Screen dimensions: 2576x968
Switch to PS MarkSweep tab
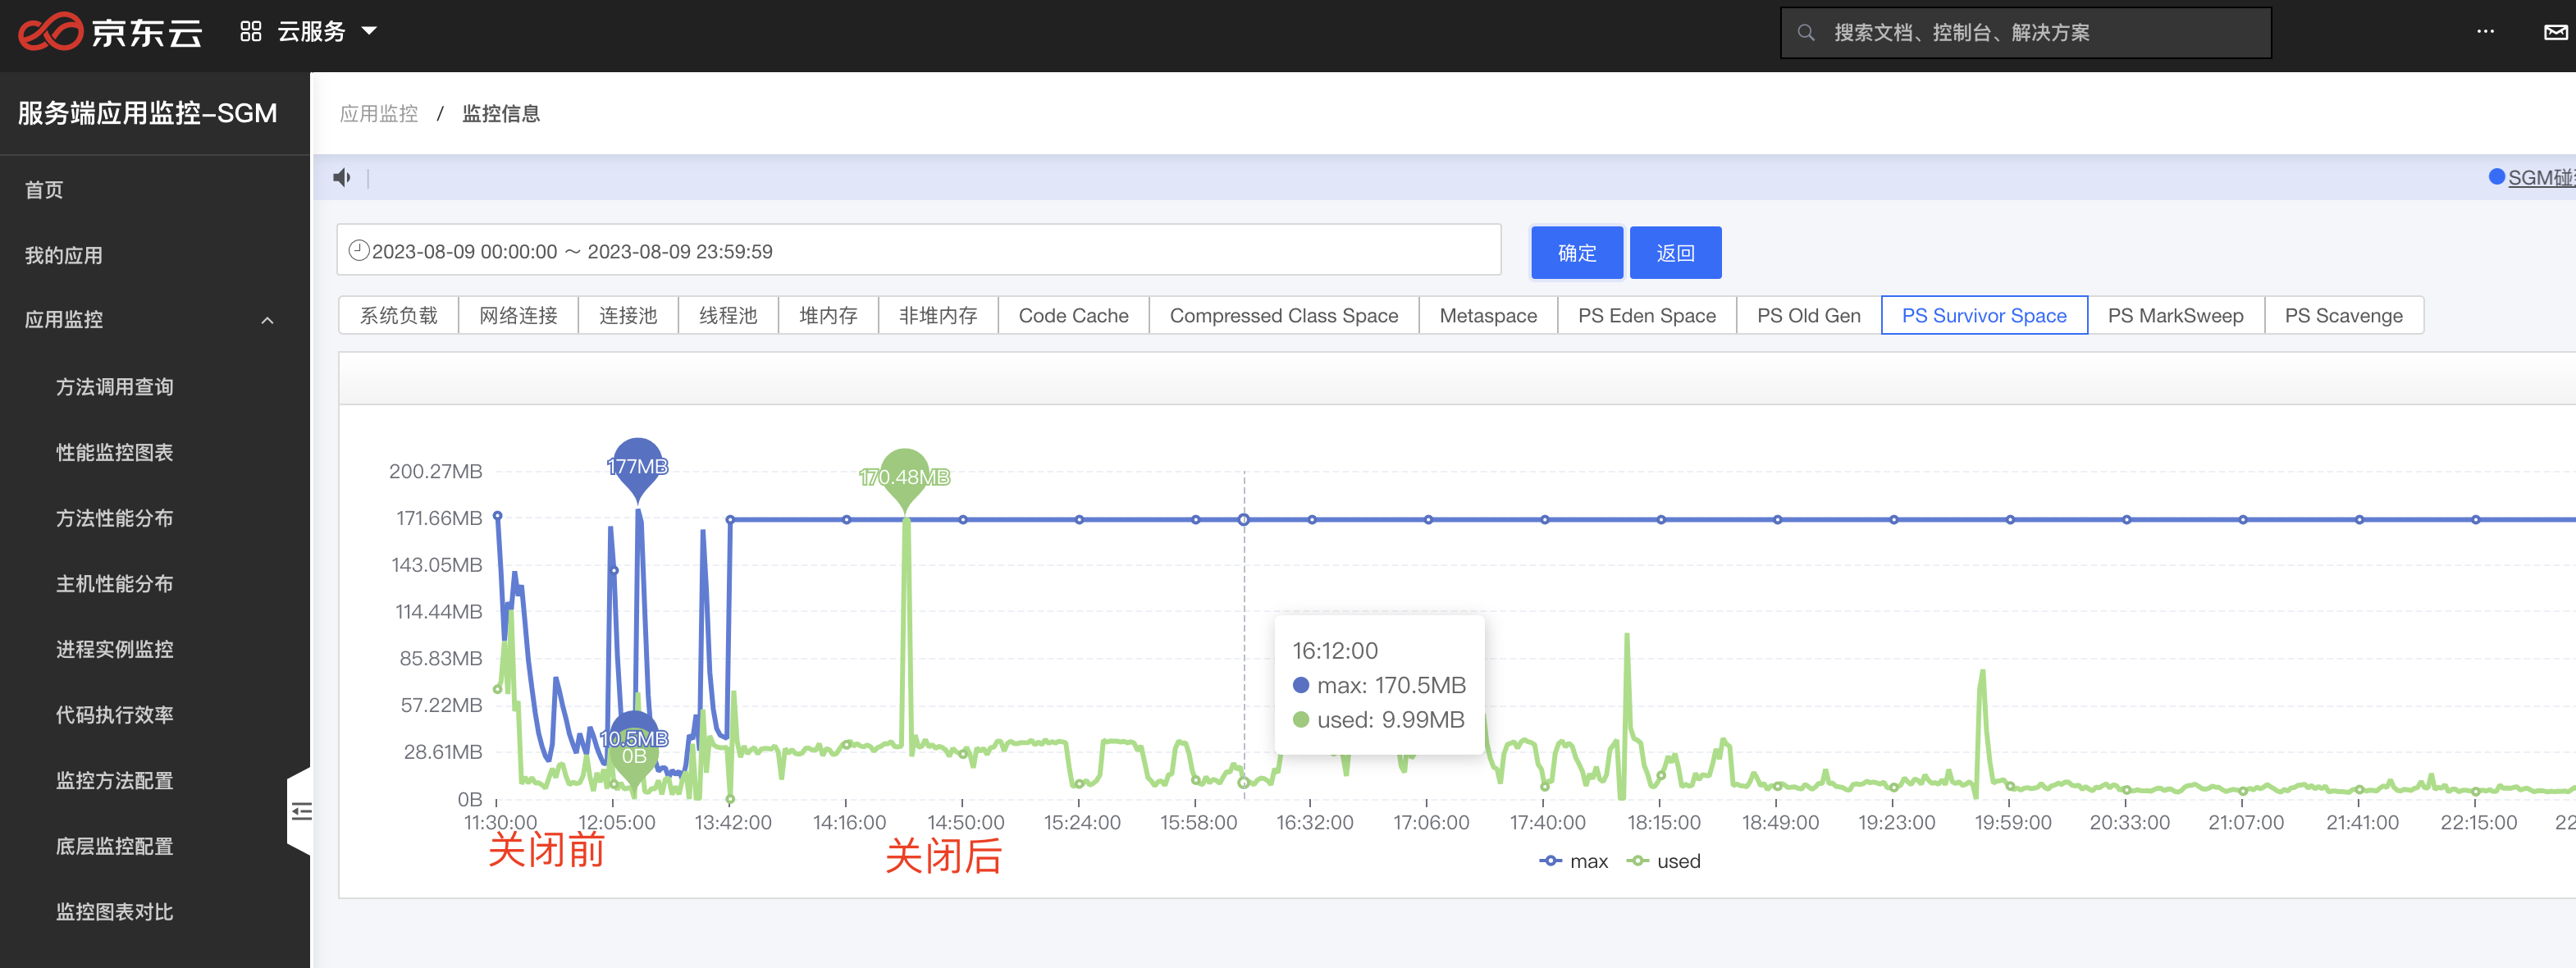(x=2176, y=316)
